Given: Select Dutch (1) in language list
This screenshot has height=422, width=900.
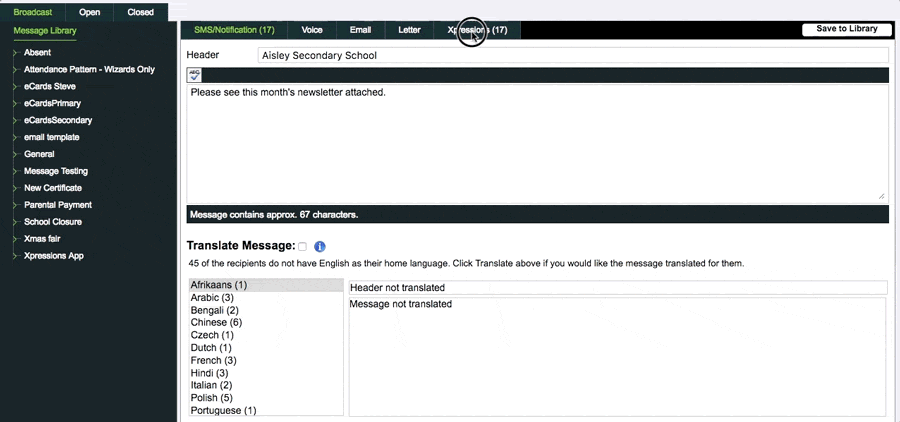Looking at the screenshot, I should 266,348.
